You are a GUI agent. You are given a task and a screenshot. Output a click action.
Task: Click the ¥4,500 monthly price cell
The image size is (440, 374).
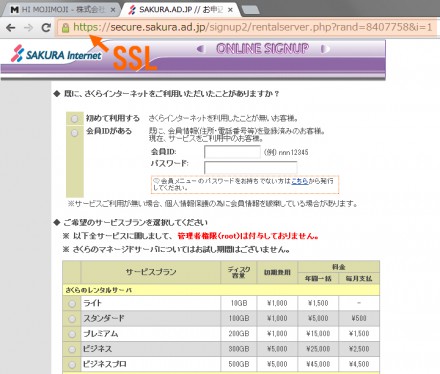click(x=359, y=364)
